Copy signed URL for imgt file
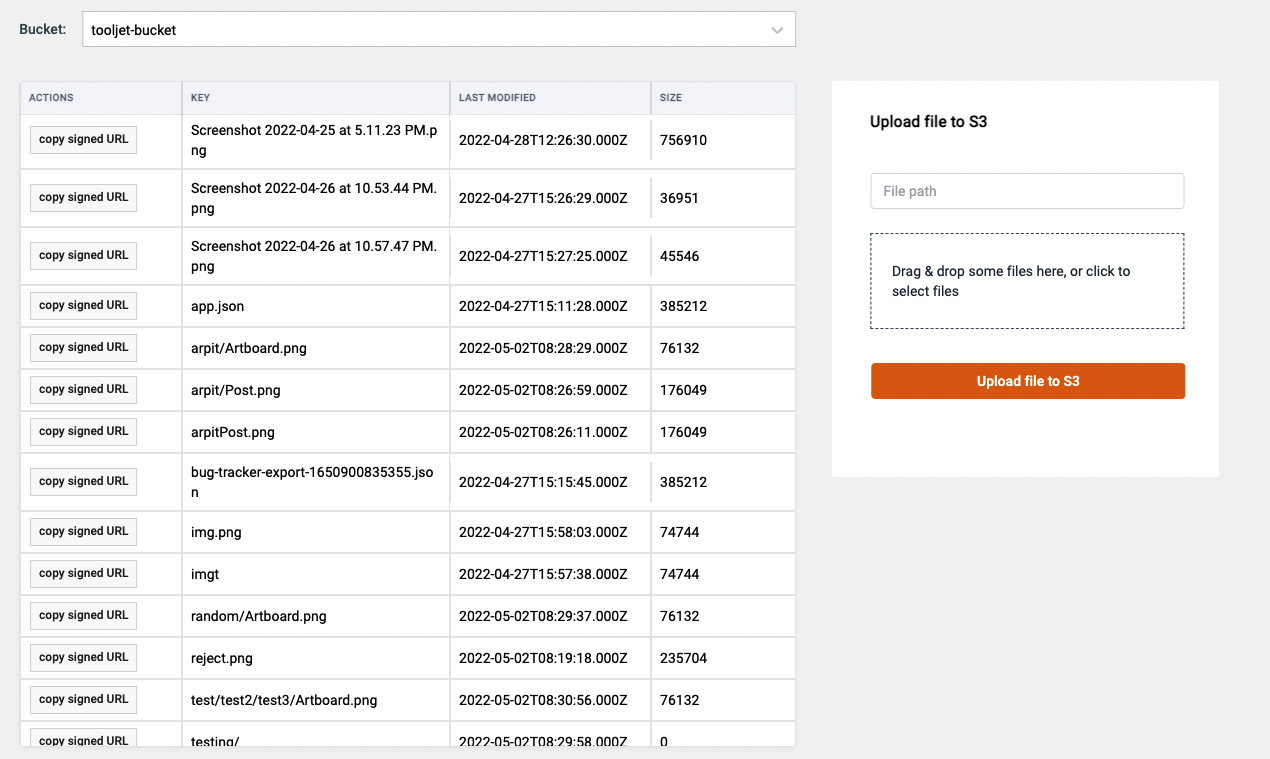Viewport: 1270px width, 759px height. tap(83, 574)
